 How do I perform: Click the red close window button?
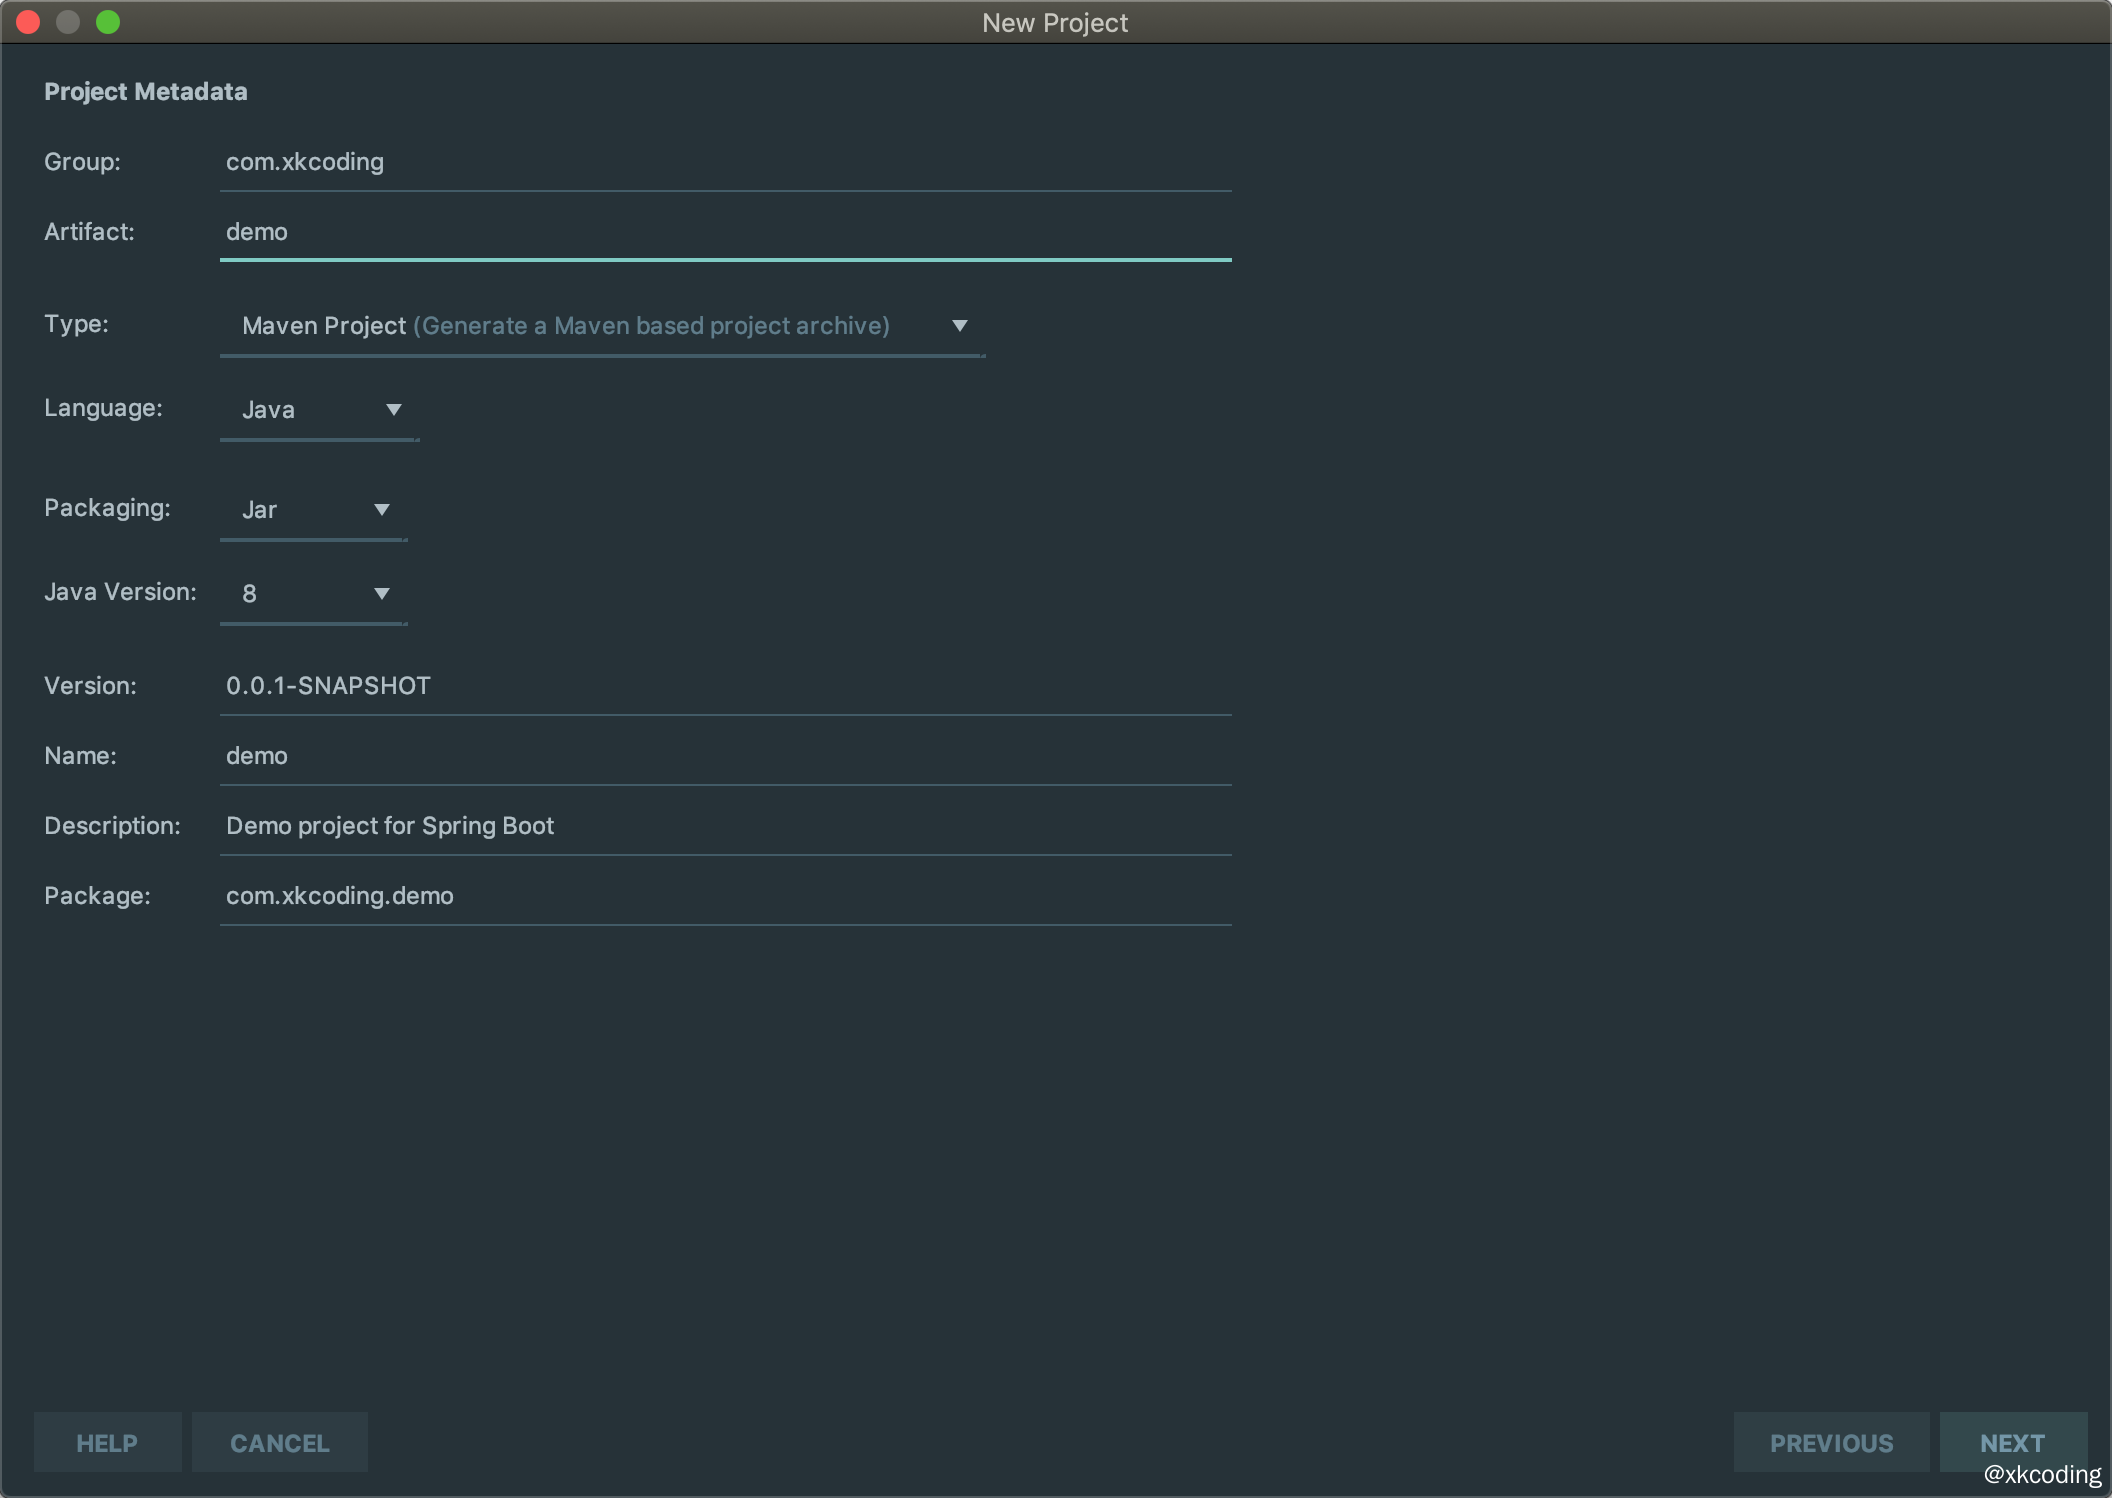(28, 22)
